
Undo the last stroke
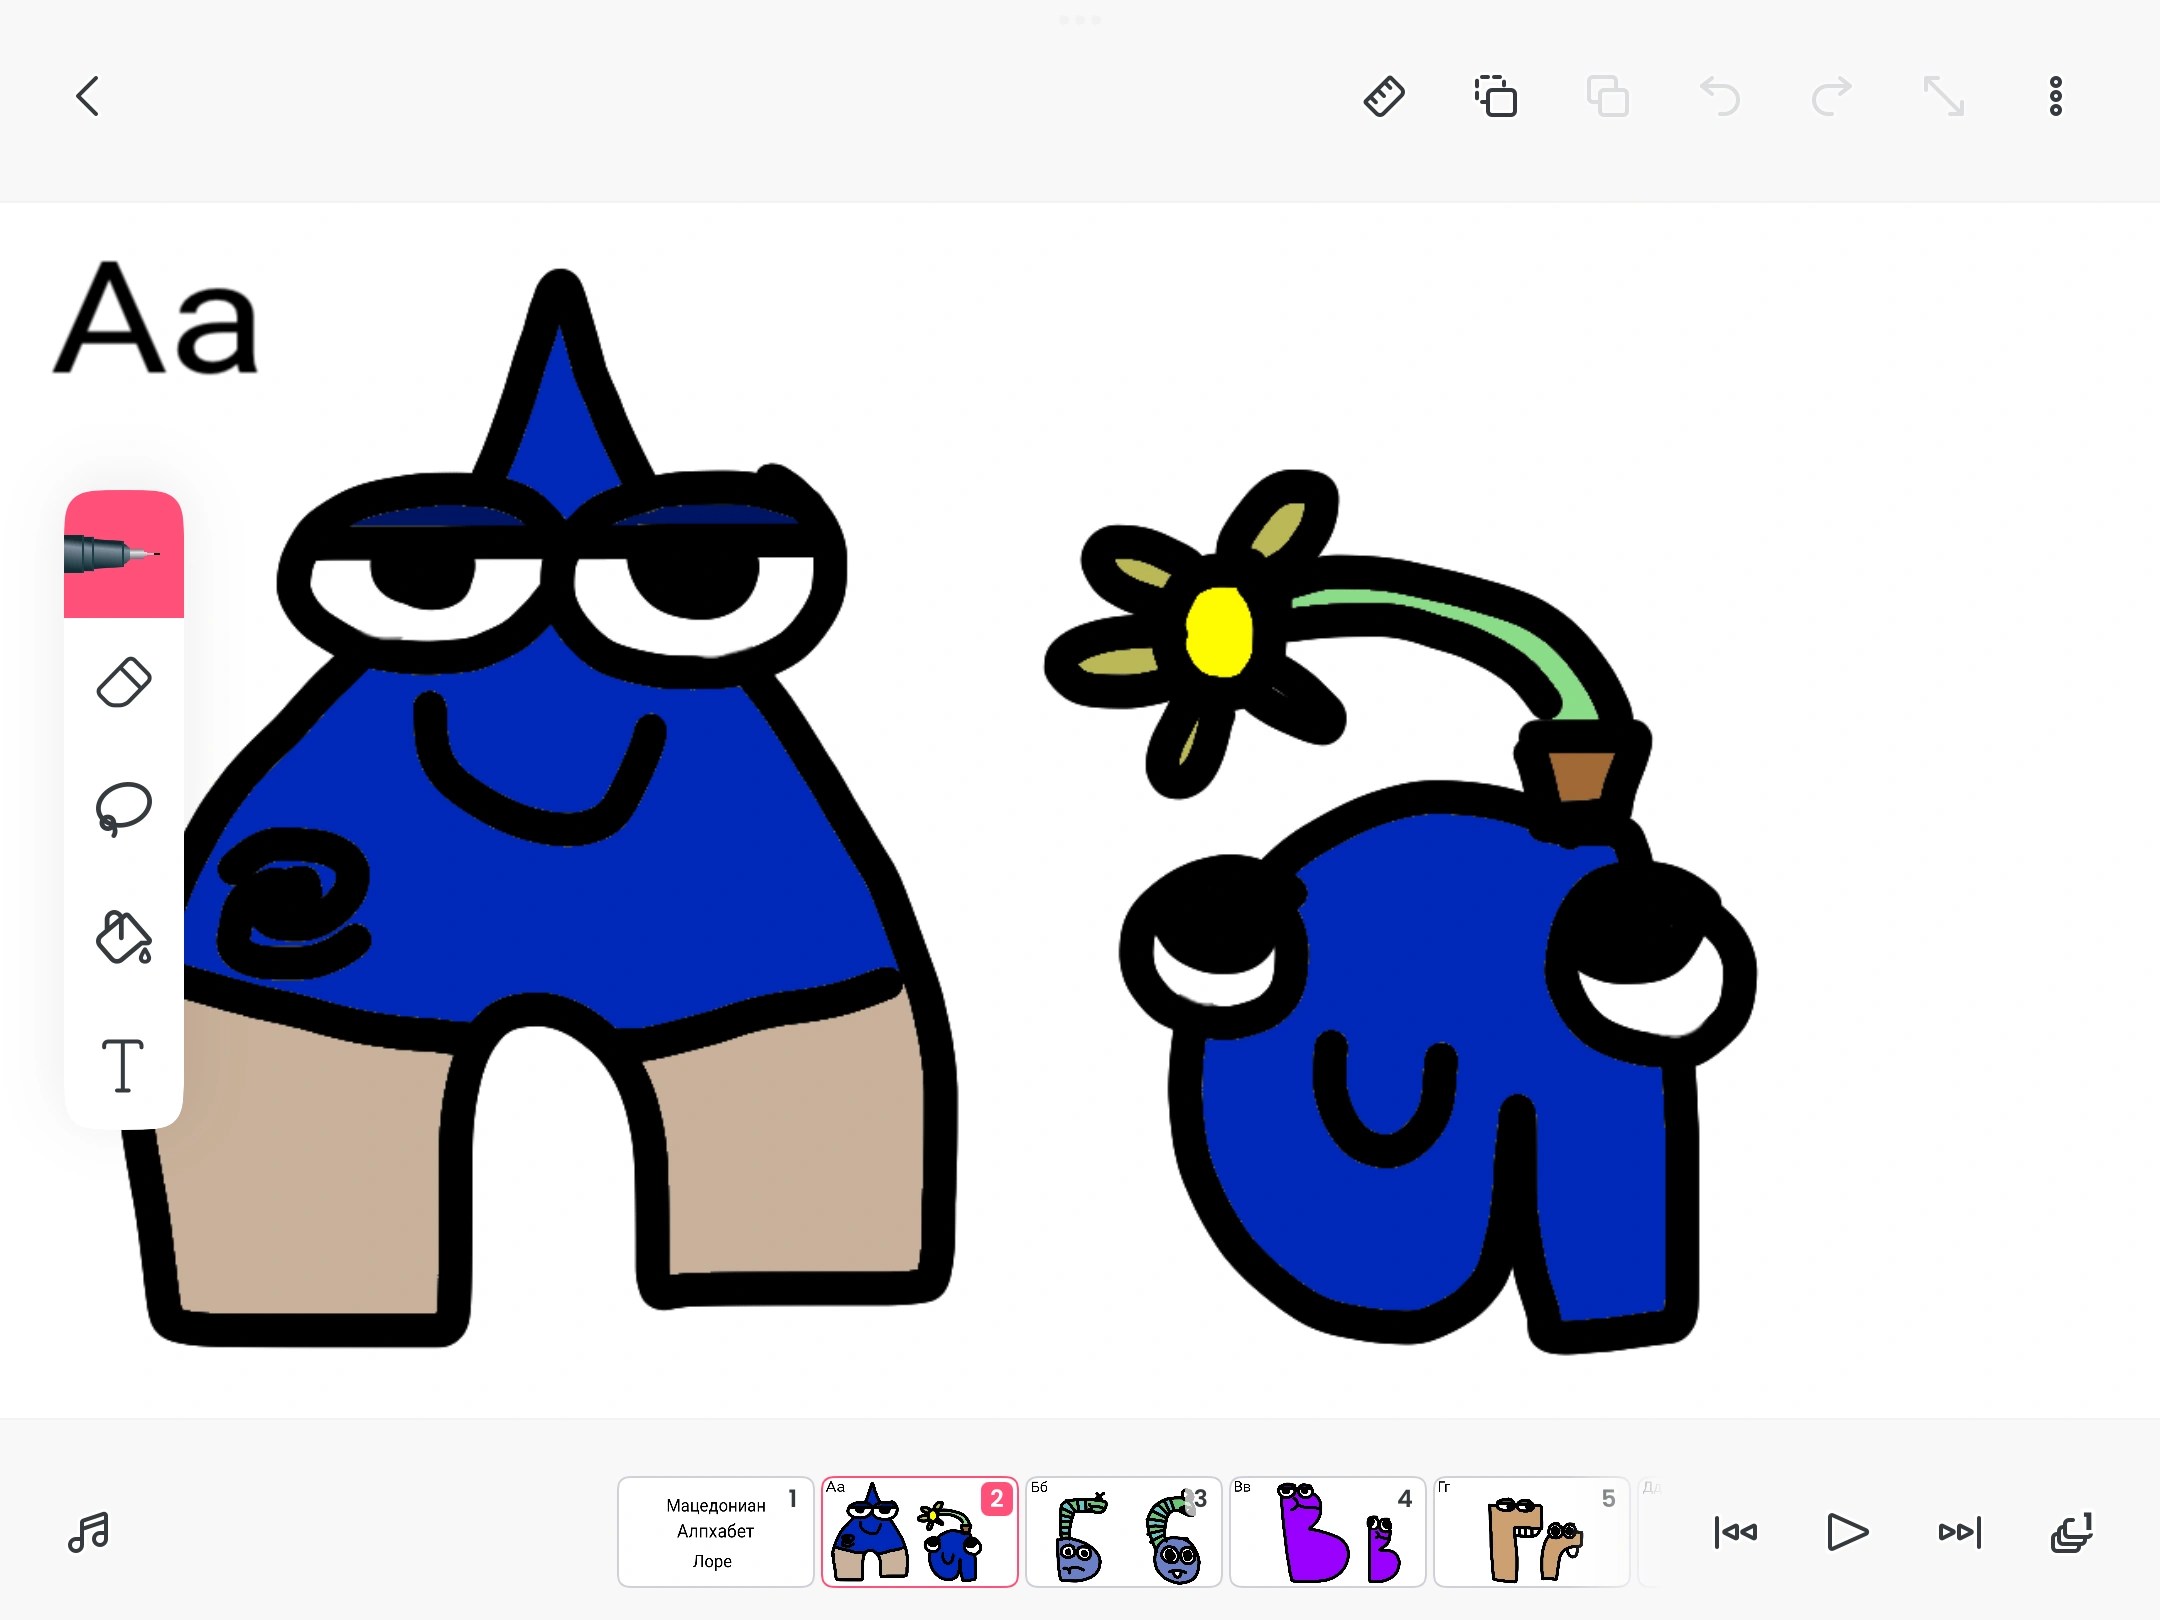pos(1720,97)
